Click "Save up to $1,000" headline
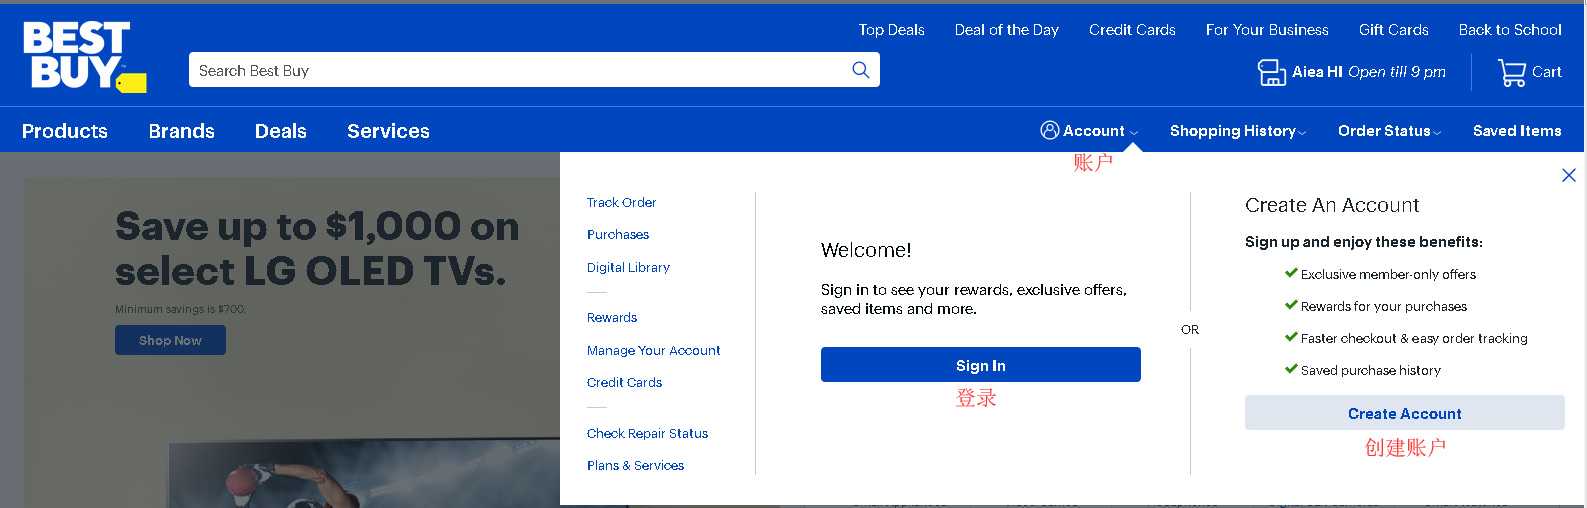1587x508 pixels. point(317,249)
